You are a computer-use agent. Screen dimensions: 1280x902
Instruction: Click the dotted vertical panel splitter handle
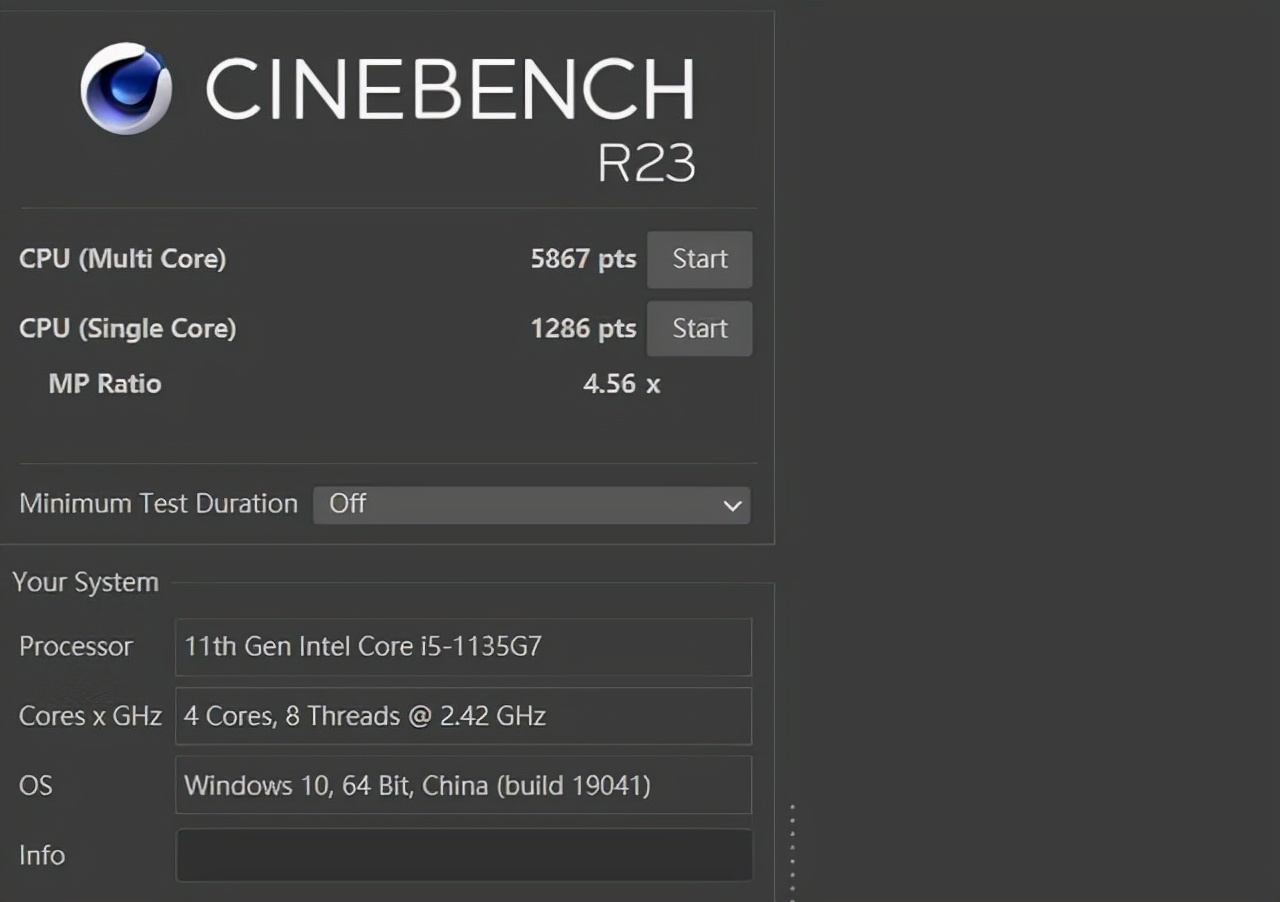[x=792, y=850]
